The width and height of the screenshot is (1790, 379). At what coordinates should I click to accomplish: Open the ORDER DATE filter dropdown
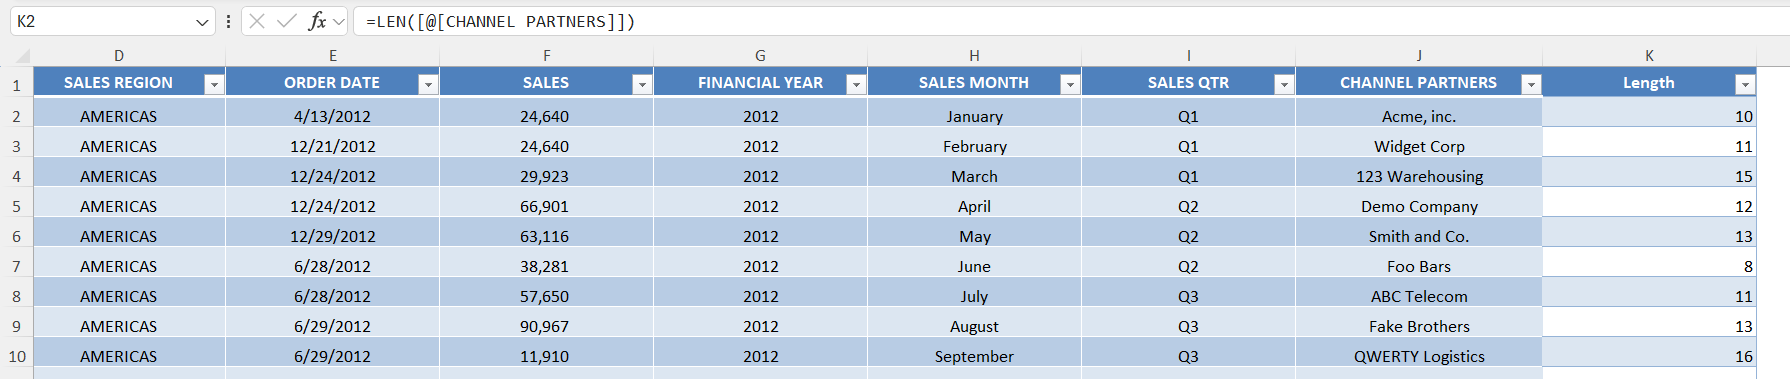[x=427, y=85]
